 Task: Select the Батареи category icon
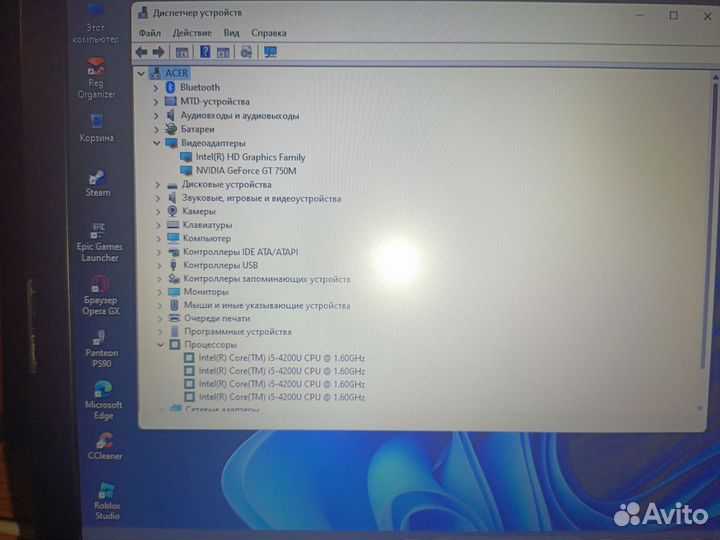[x=171, y=129]
